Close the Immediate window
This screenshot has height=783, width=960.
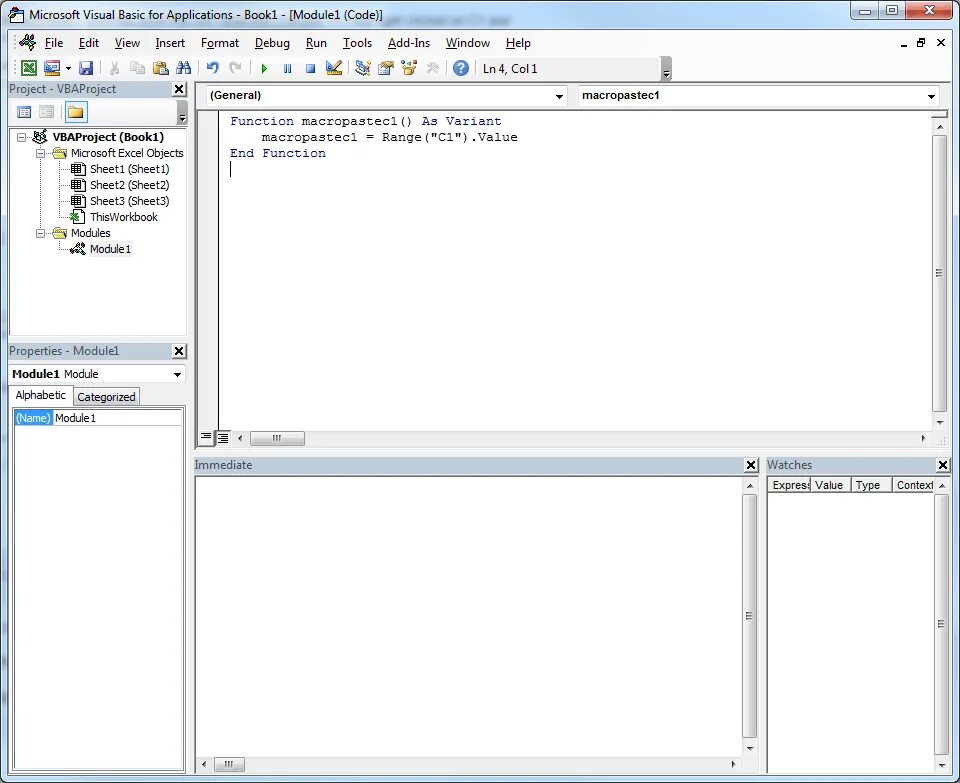tap(751, 465)
